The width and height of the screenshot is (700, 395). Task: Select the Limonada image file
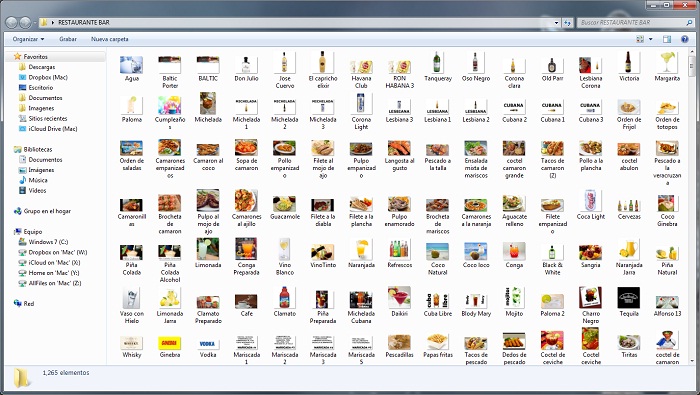pyautogui.click(x=208, y=249)
